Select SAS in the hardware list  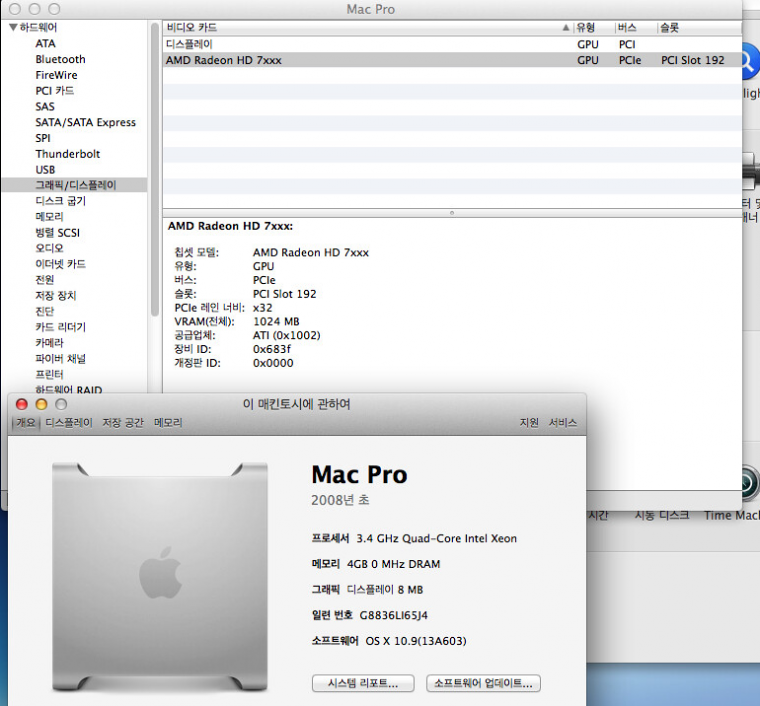pos(45,107)
